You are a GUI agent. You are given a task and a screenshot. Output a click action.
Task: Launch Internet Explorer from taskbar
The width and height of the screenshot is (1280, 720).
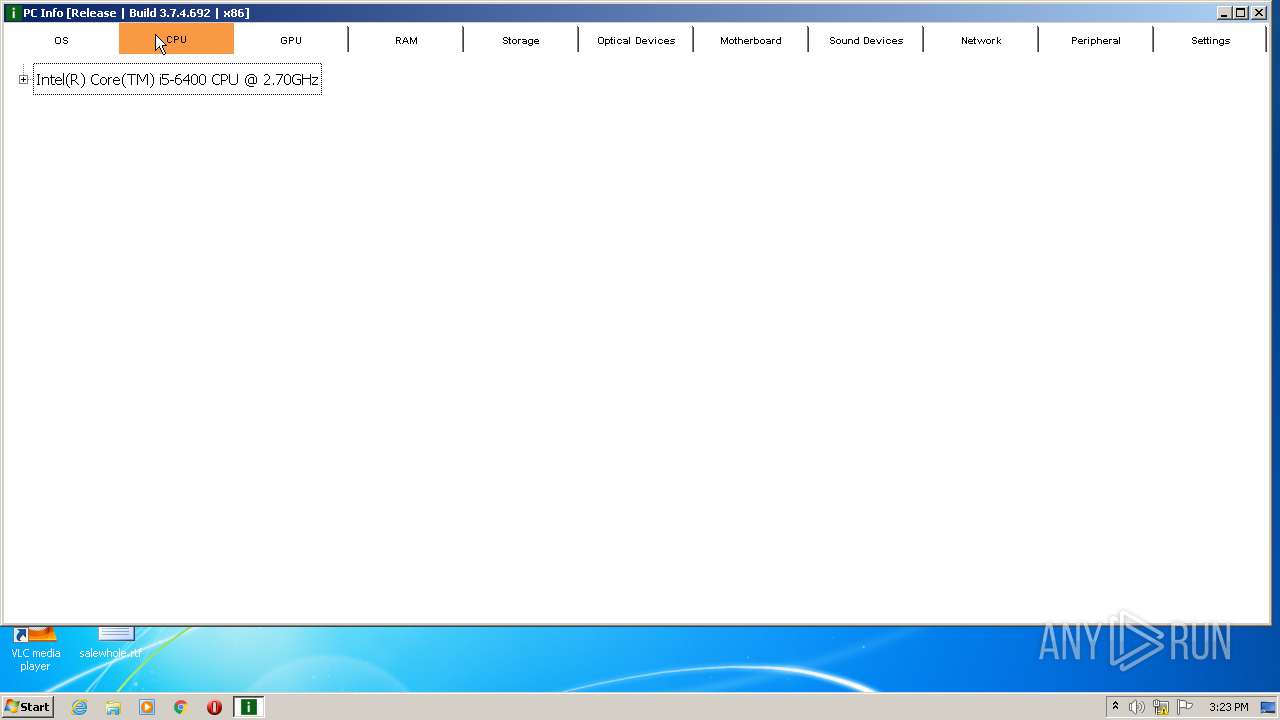click(79, 707)
